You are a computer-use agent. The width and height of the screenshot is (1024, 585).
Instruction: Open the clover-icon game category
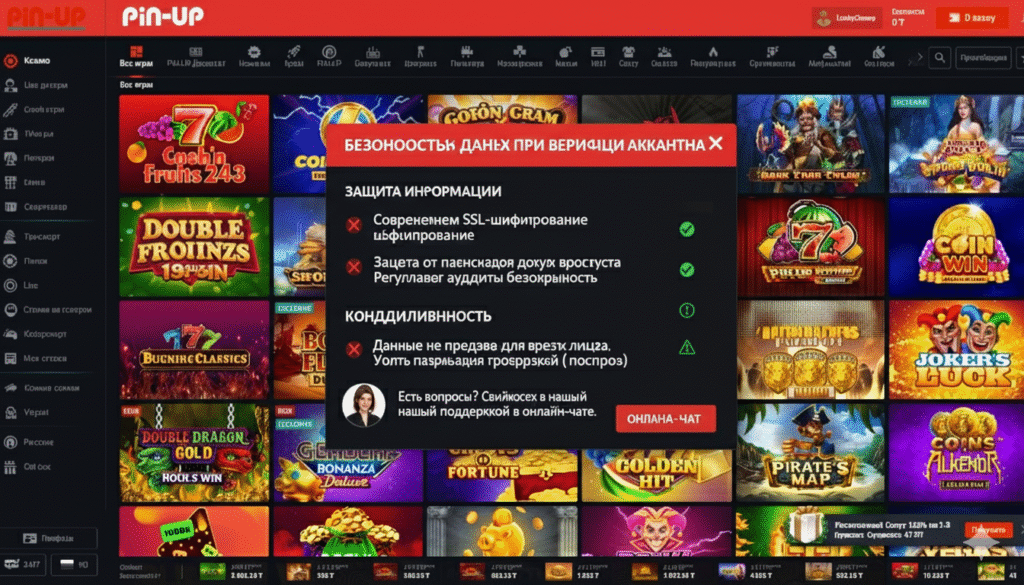519,57
